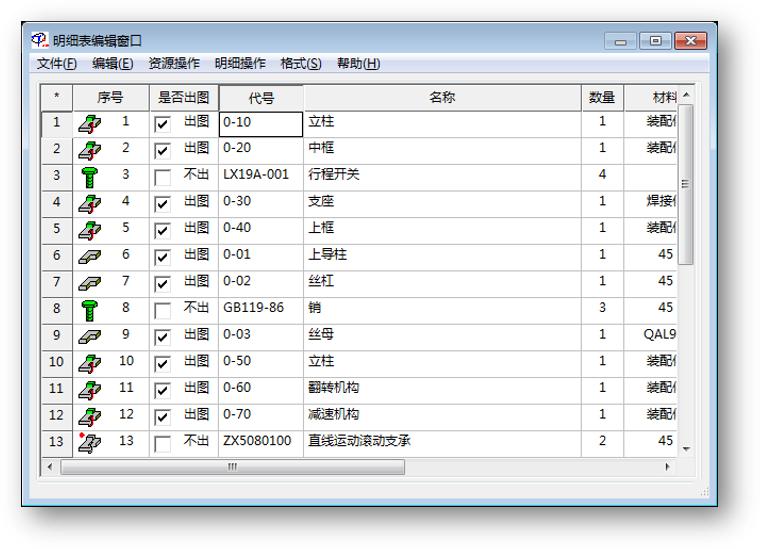
Task: Open the 资源操作 menu
Action: click(x=174, y=63)
